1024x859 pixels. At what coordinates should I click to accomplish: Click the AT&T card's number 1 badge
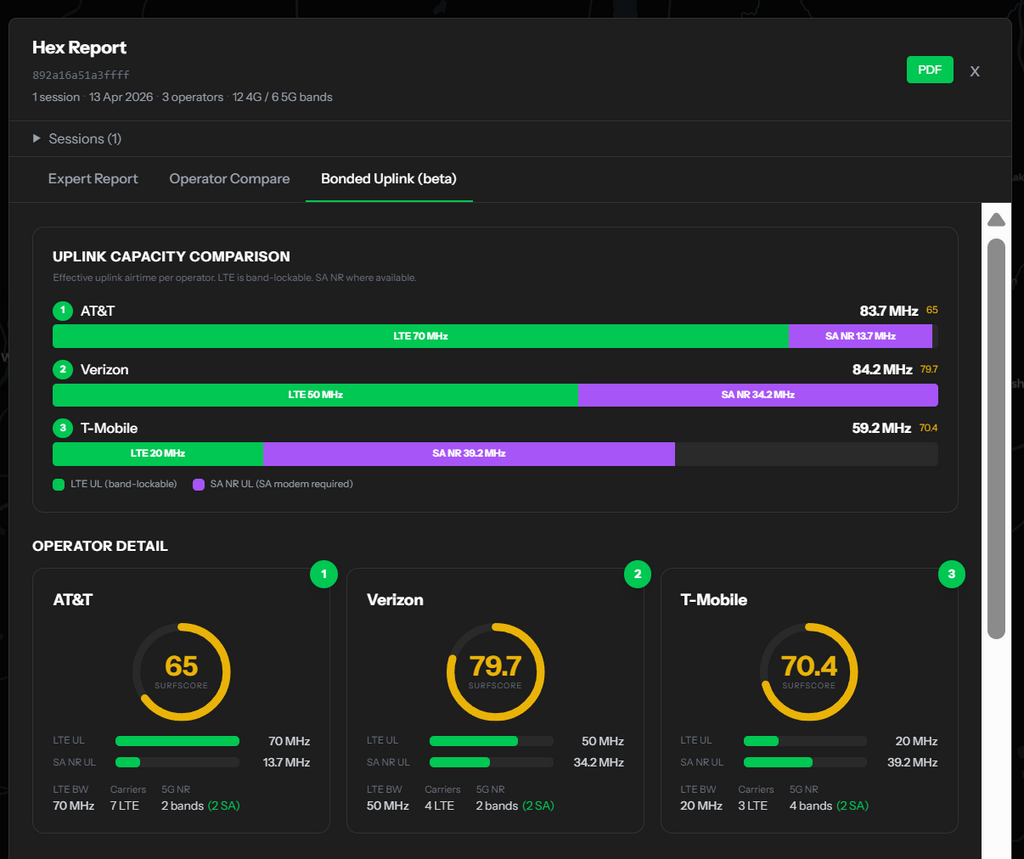tap(323, 574)
